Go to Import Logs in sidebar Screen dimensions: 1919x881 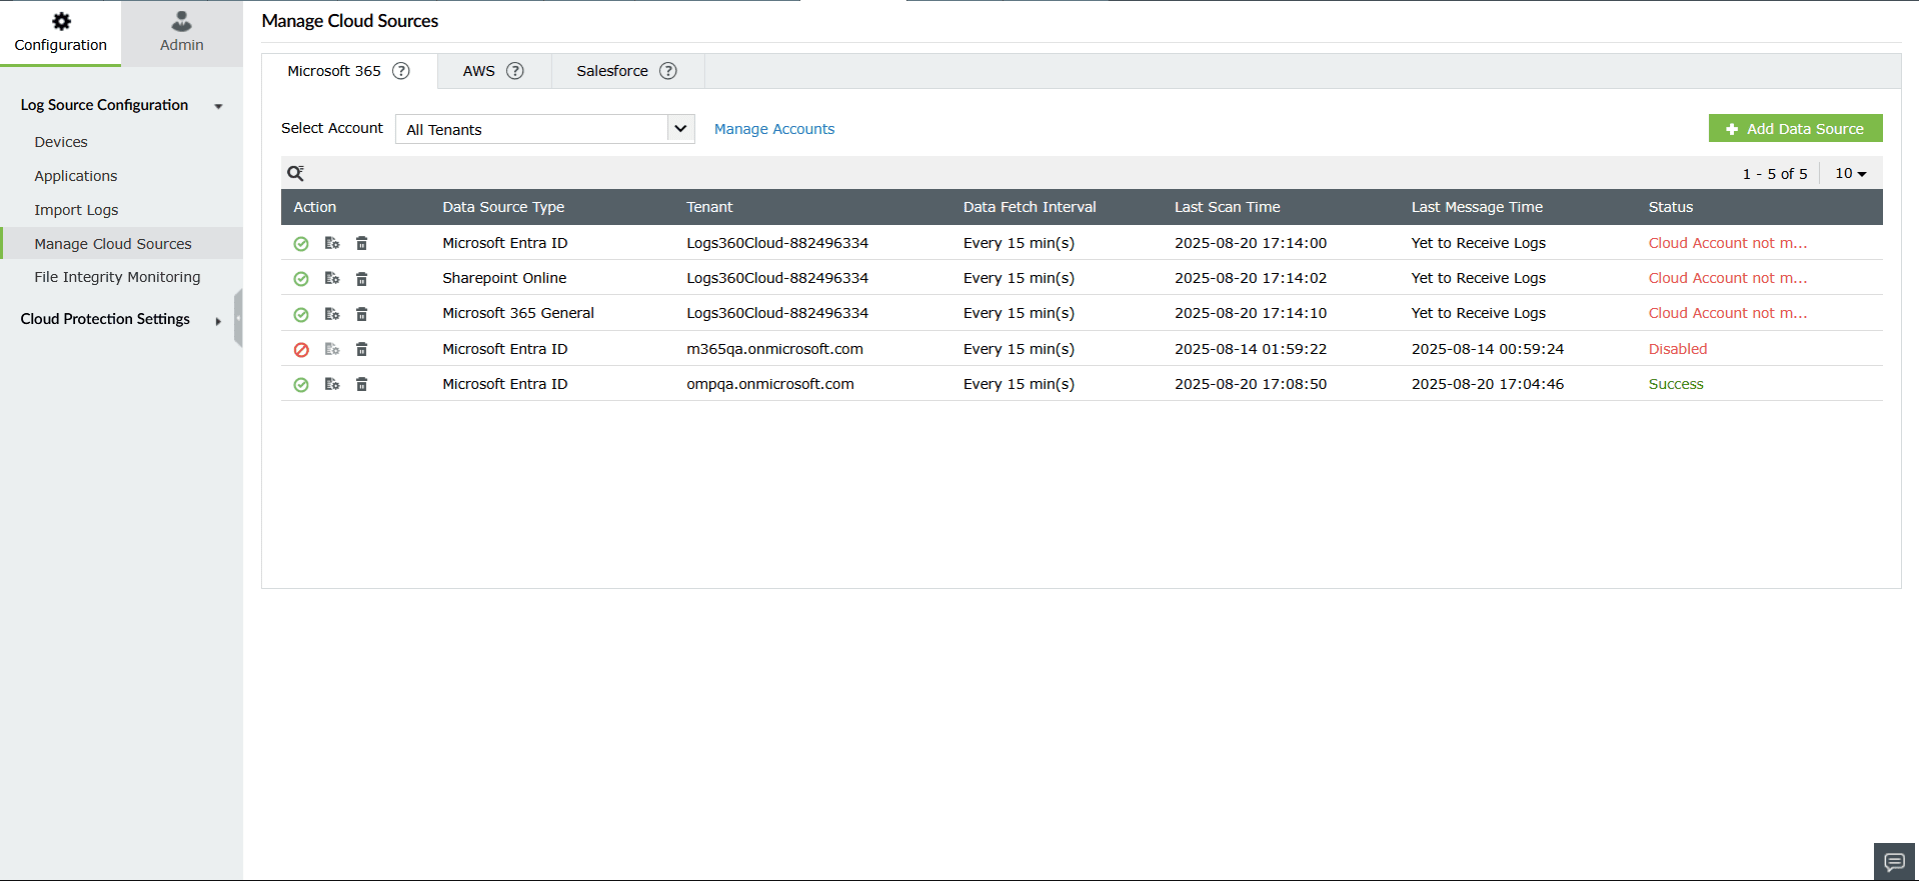tap(76, 210)
